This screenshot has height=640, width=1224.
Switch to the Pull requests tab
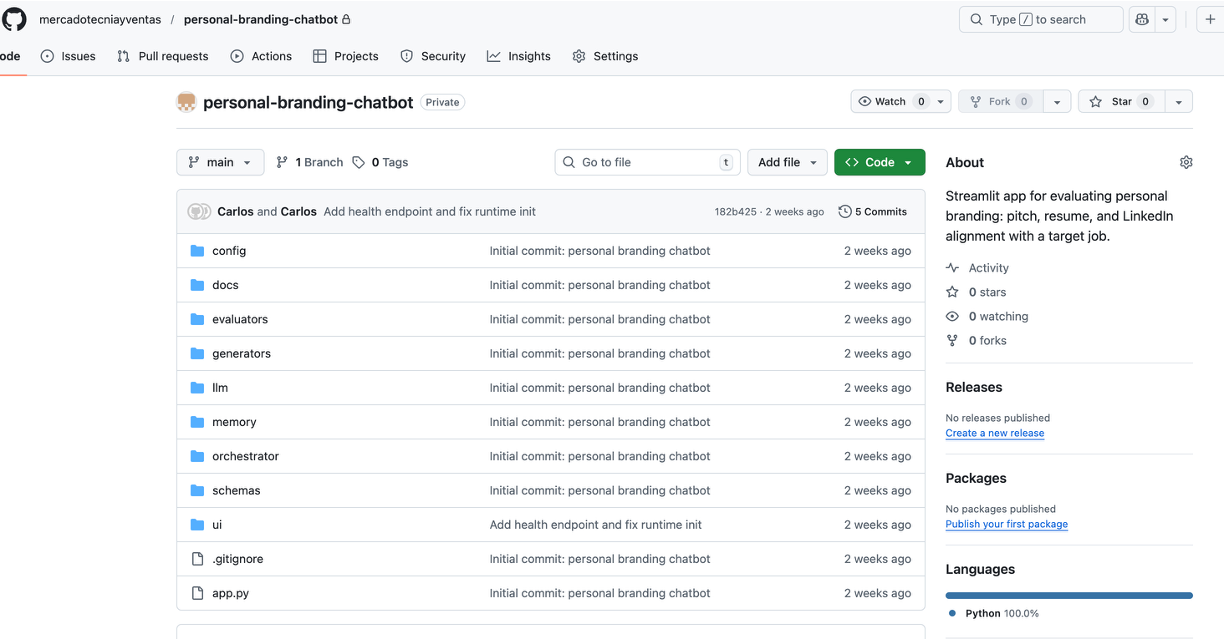tap(163, 56)
